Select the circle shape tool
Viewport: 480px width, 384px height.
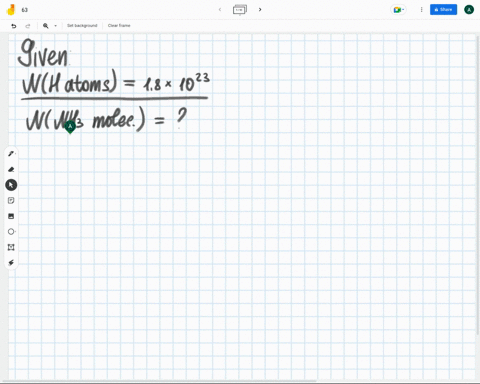pyautogui.click(x=11, y=232)
